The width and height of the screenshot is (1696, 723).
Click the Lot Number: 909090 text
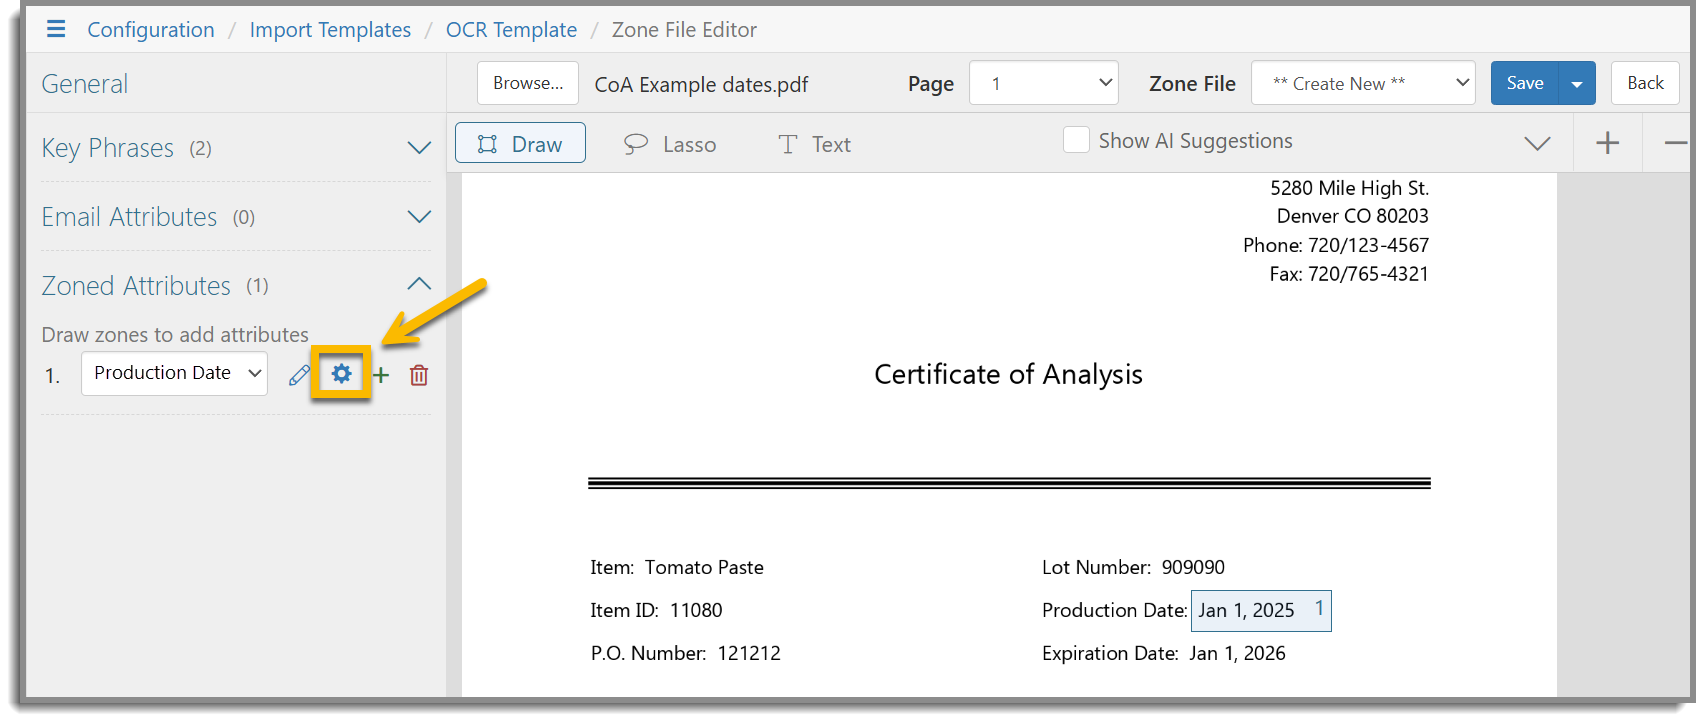tap(1133, 567)
